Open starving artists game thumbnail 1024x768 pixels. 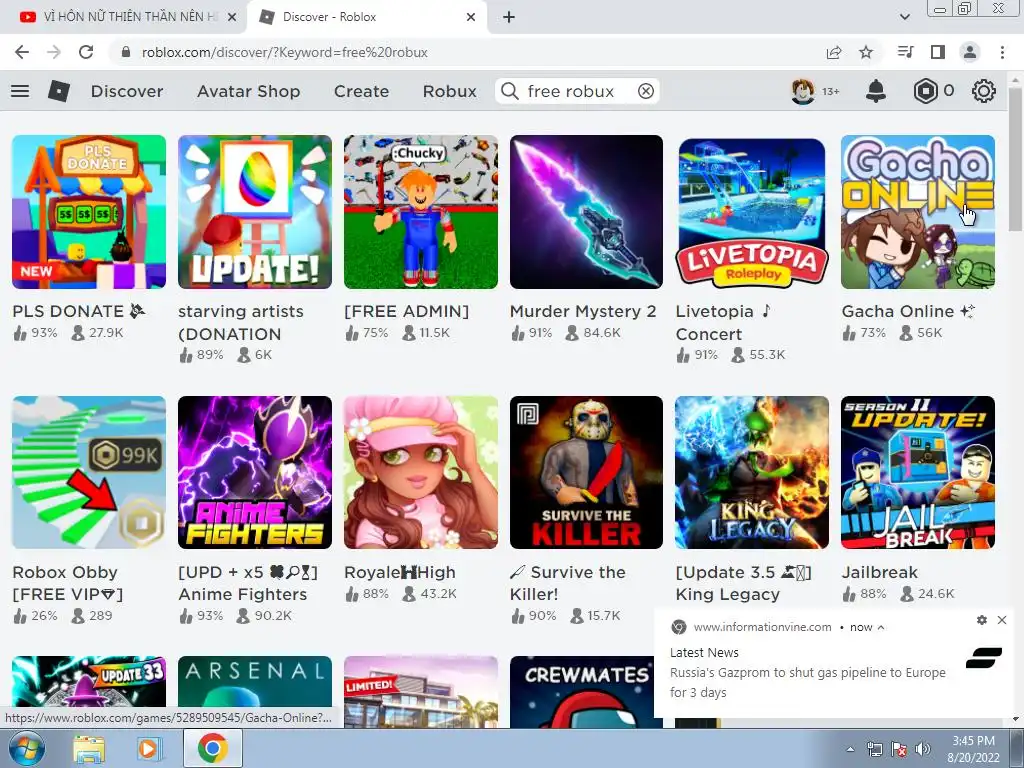click(255, 212)
